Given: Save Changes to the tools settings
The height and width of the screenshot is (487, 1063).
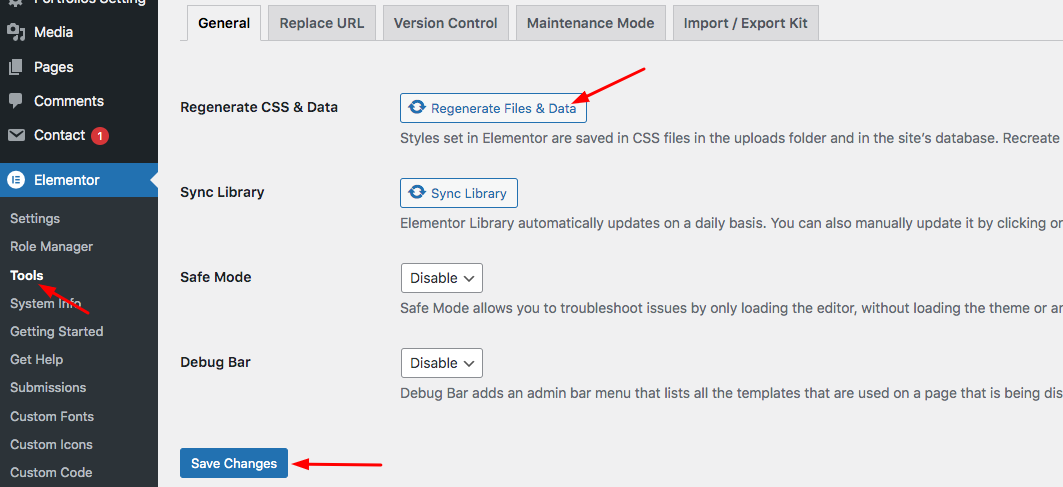Looking at the screenshot, I should [234, 463].
